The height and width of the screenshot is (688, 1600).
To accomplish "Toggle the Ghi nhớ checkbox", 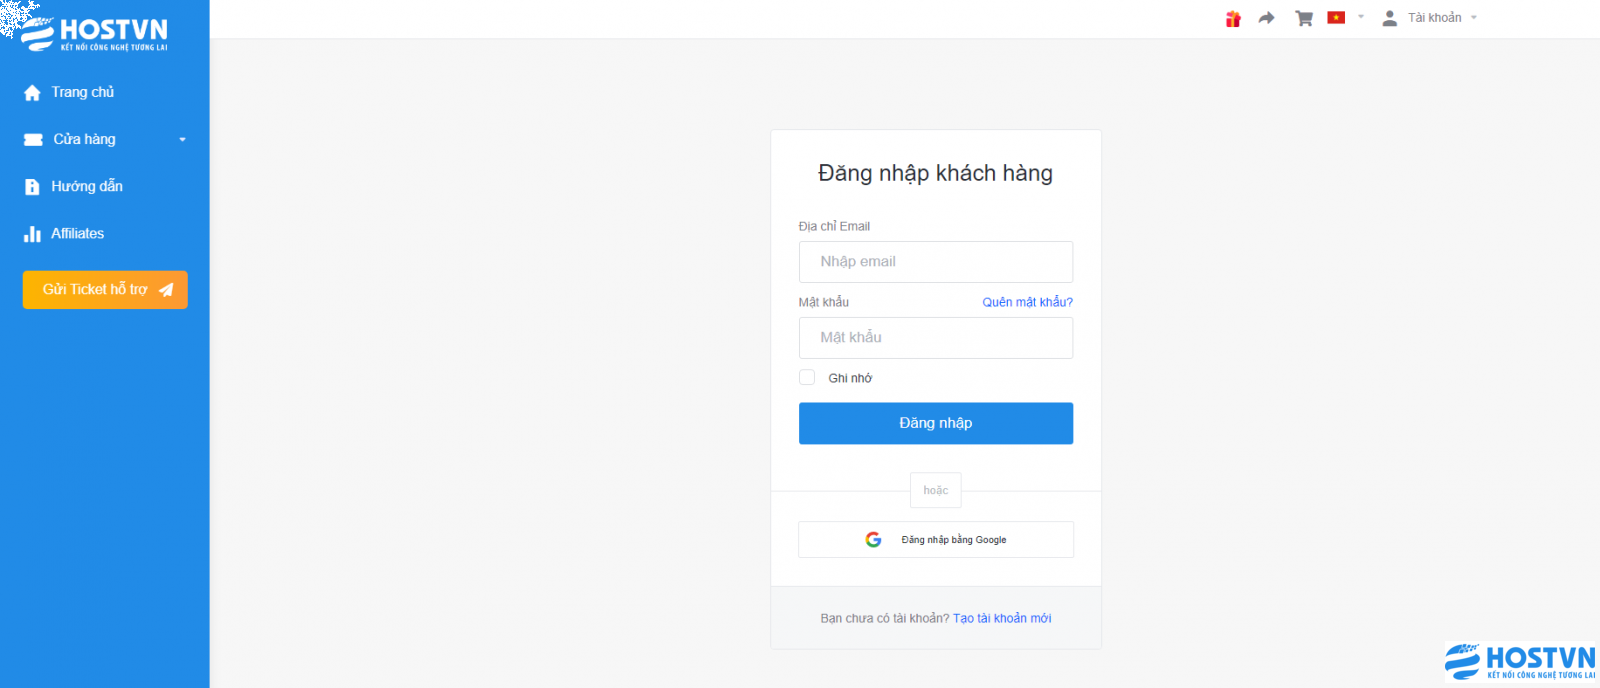I will (807, 377).
